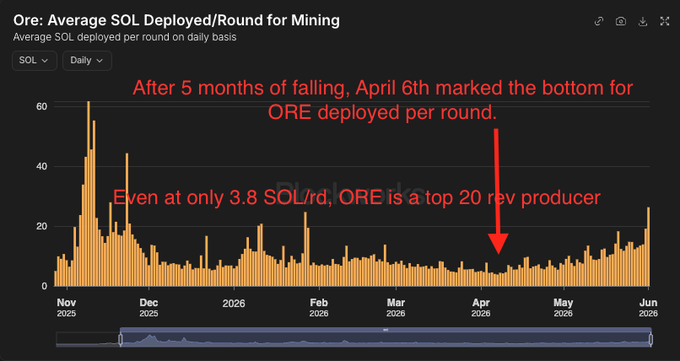Click the chart title 'Ore: Average SOL Deployed/Round for Mining'

click(176, 20)
